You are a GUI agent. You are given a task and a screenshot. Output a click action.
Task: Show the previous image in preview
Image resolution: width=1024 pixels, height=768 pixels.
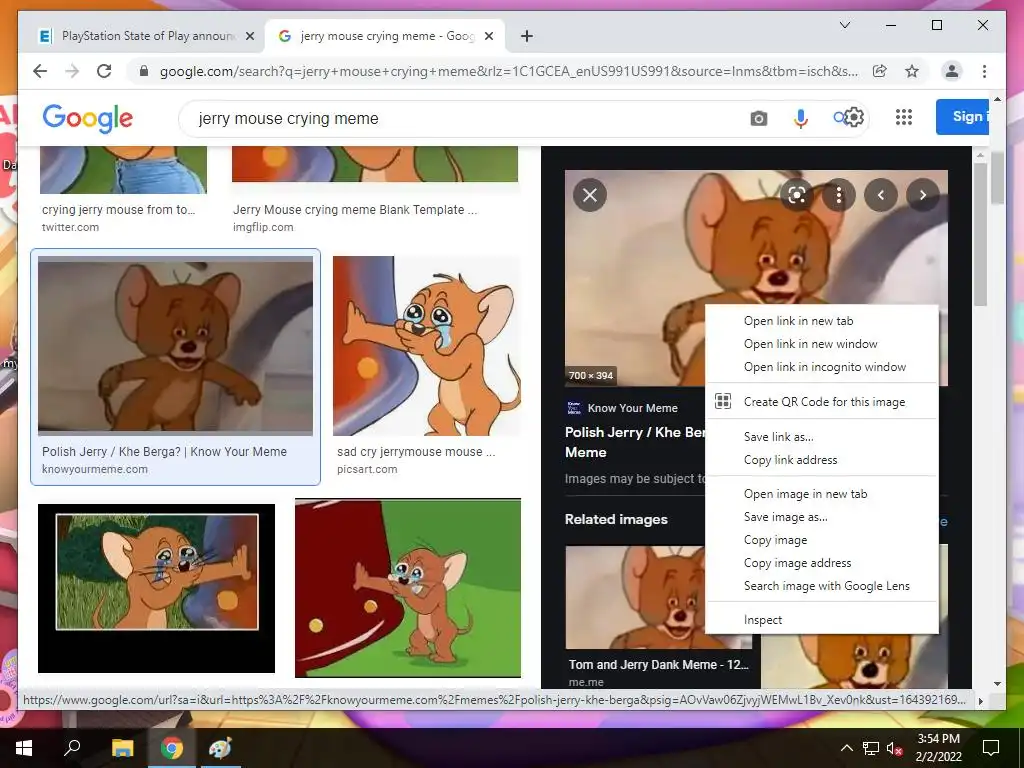(880, 195)
